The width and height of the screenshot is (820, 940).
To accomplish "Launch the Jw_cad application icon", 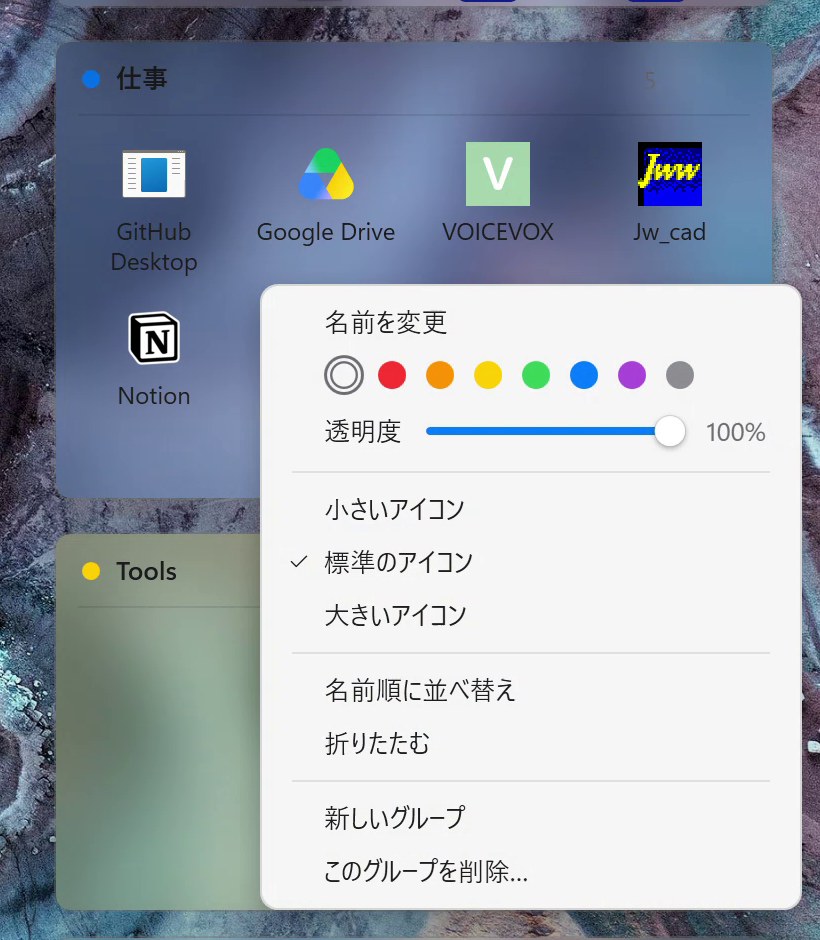I will tap(670, 174).
